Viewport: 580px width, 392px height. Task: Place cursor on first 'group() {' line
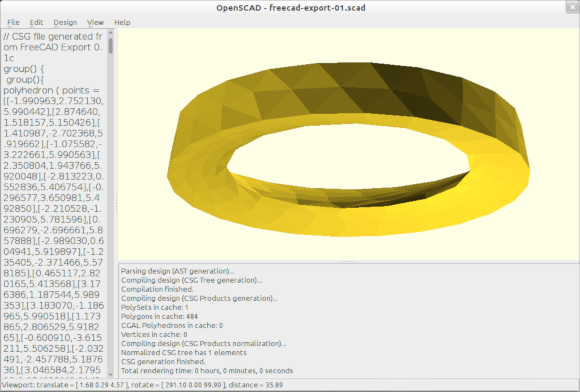[24, 69]
